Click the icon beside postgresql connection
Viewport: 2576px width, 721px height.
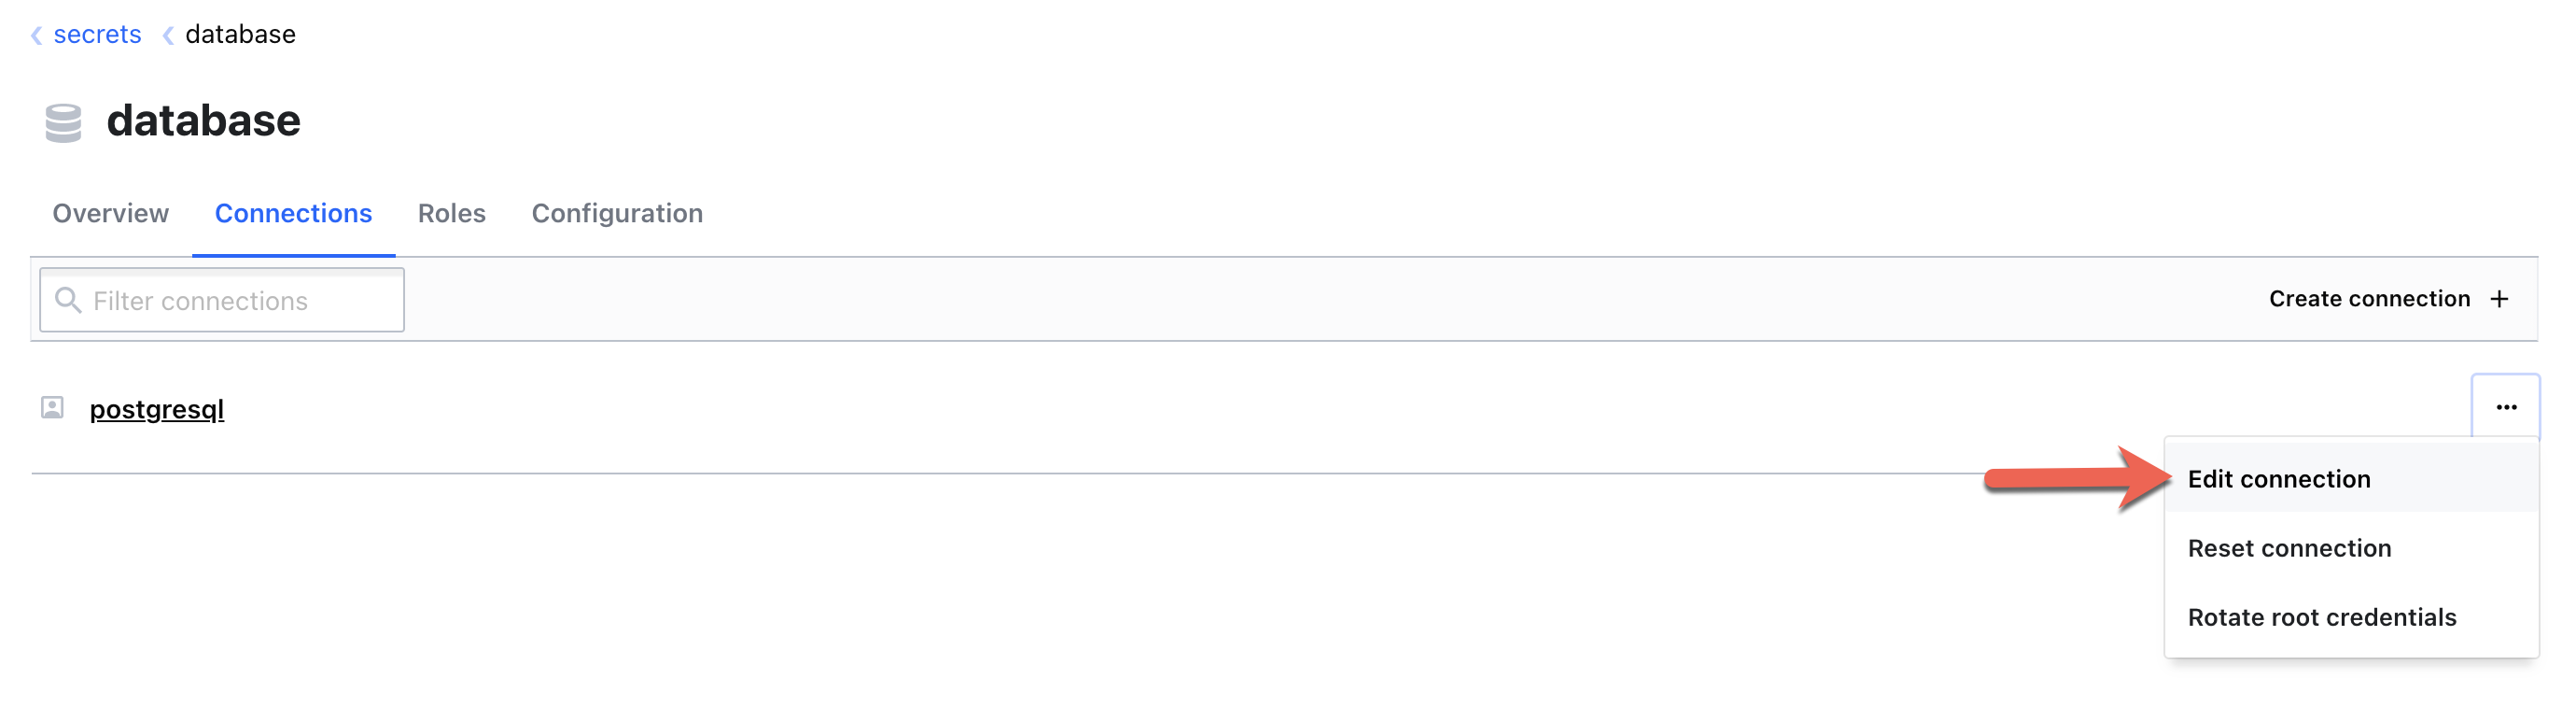tap(52, 408)
